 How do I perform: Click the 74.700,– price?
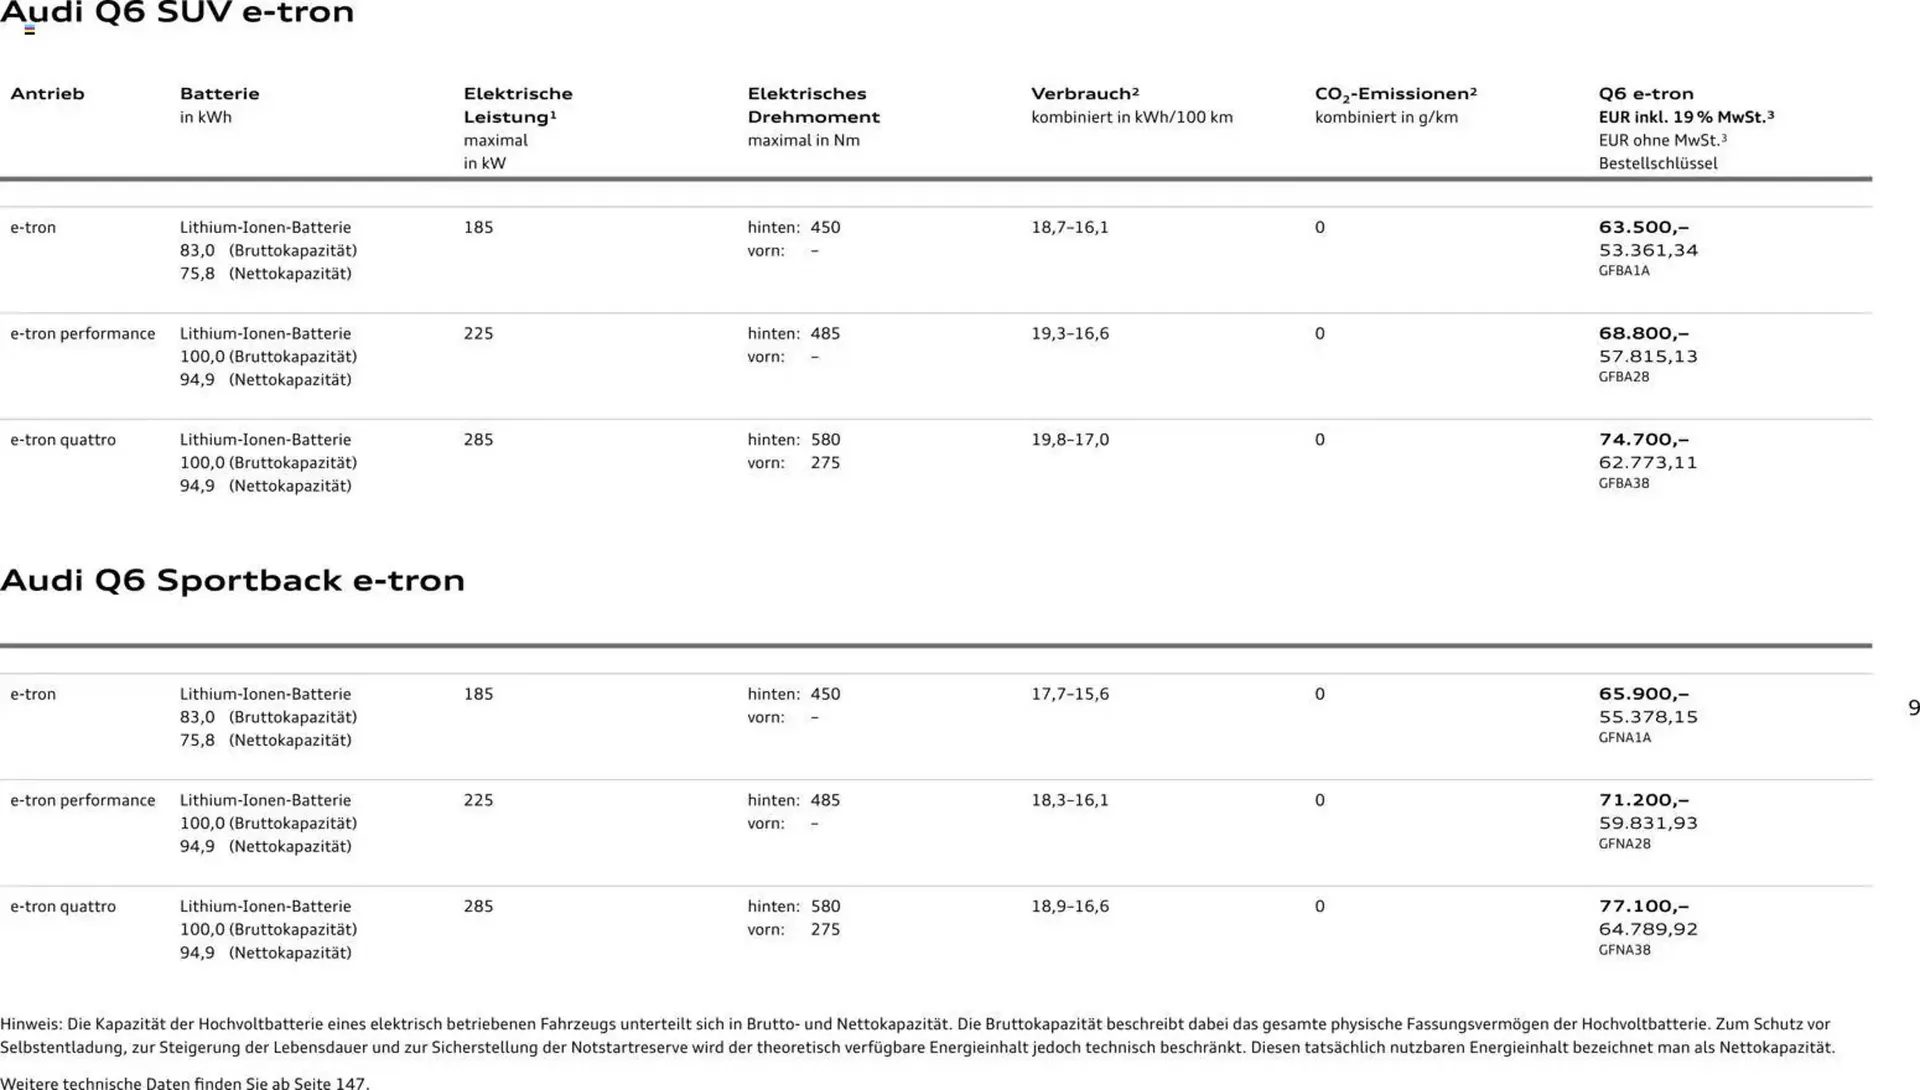click(x=1643, y=439)
